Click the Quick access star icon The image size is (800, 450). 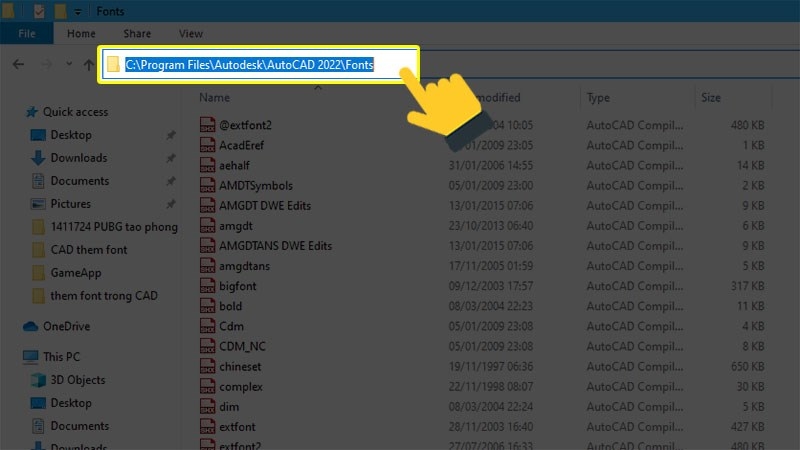click(32, 112)
